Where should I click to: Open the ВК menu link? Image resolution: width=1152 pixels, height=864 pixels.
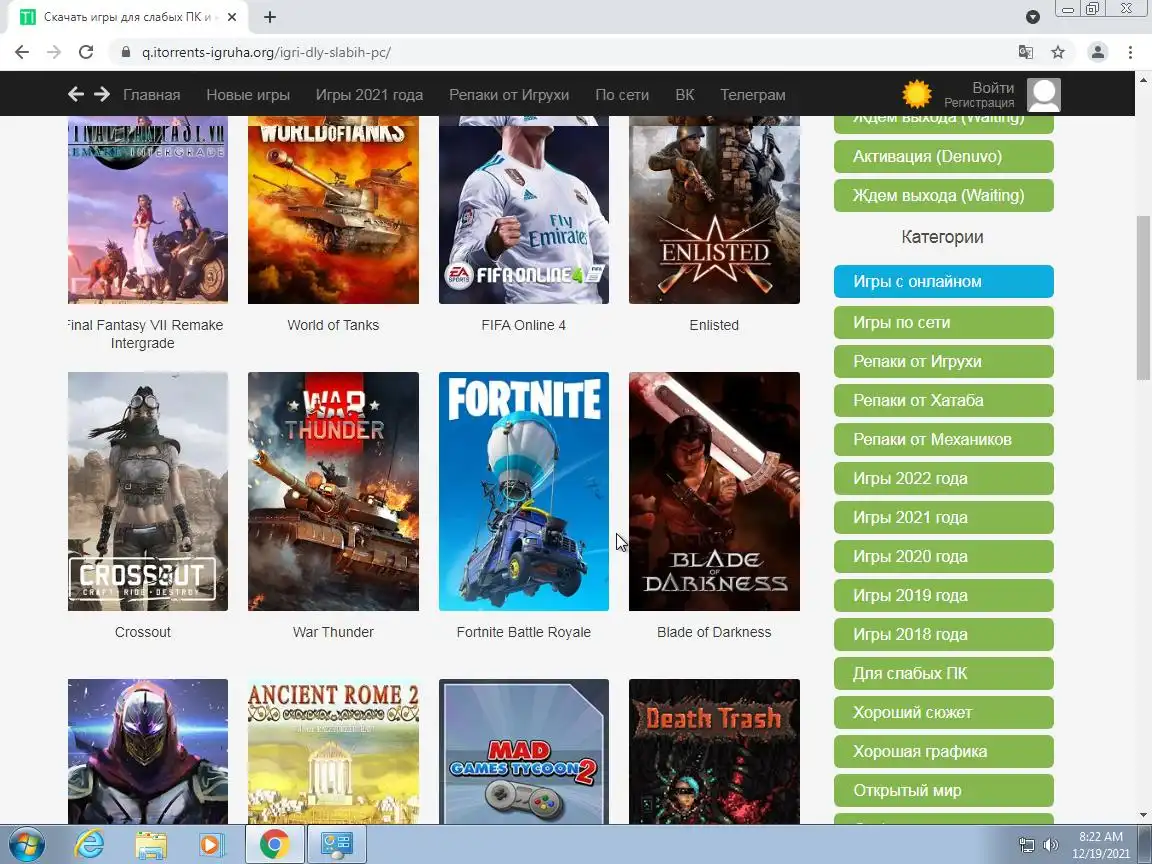coord(684,95)
